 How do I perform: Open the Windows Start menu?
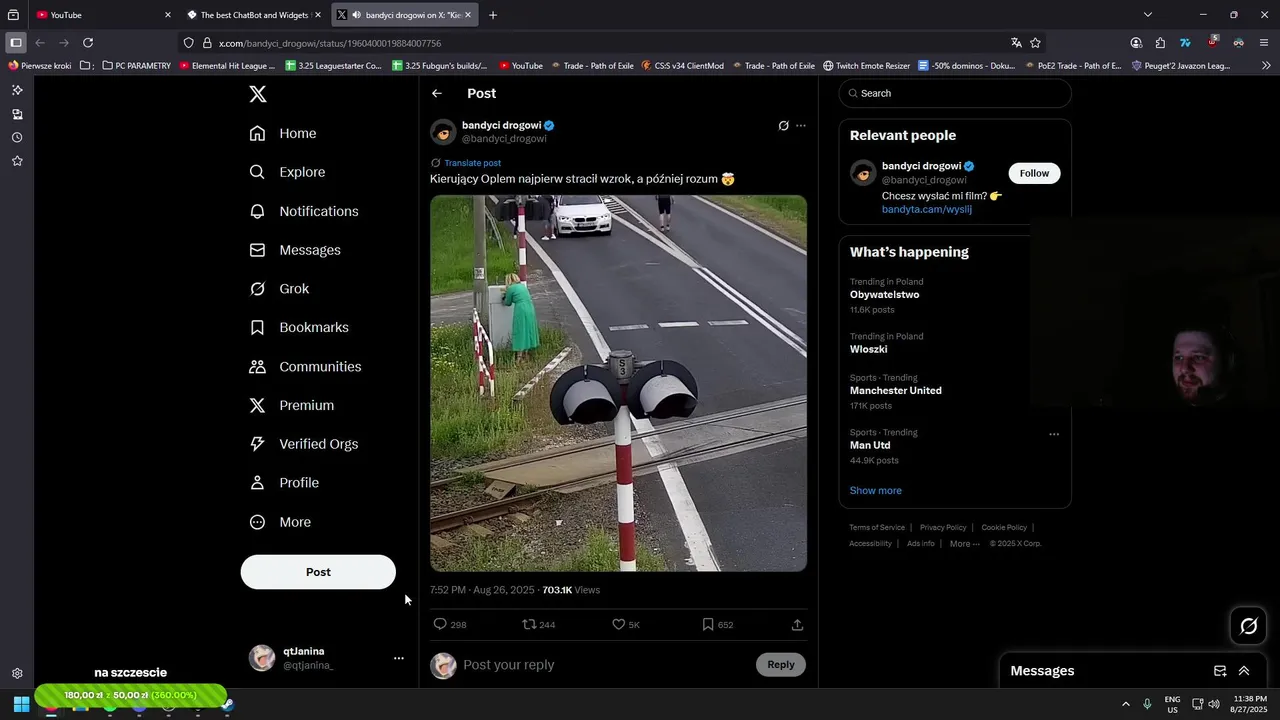pos(21,704)
